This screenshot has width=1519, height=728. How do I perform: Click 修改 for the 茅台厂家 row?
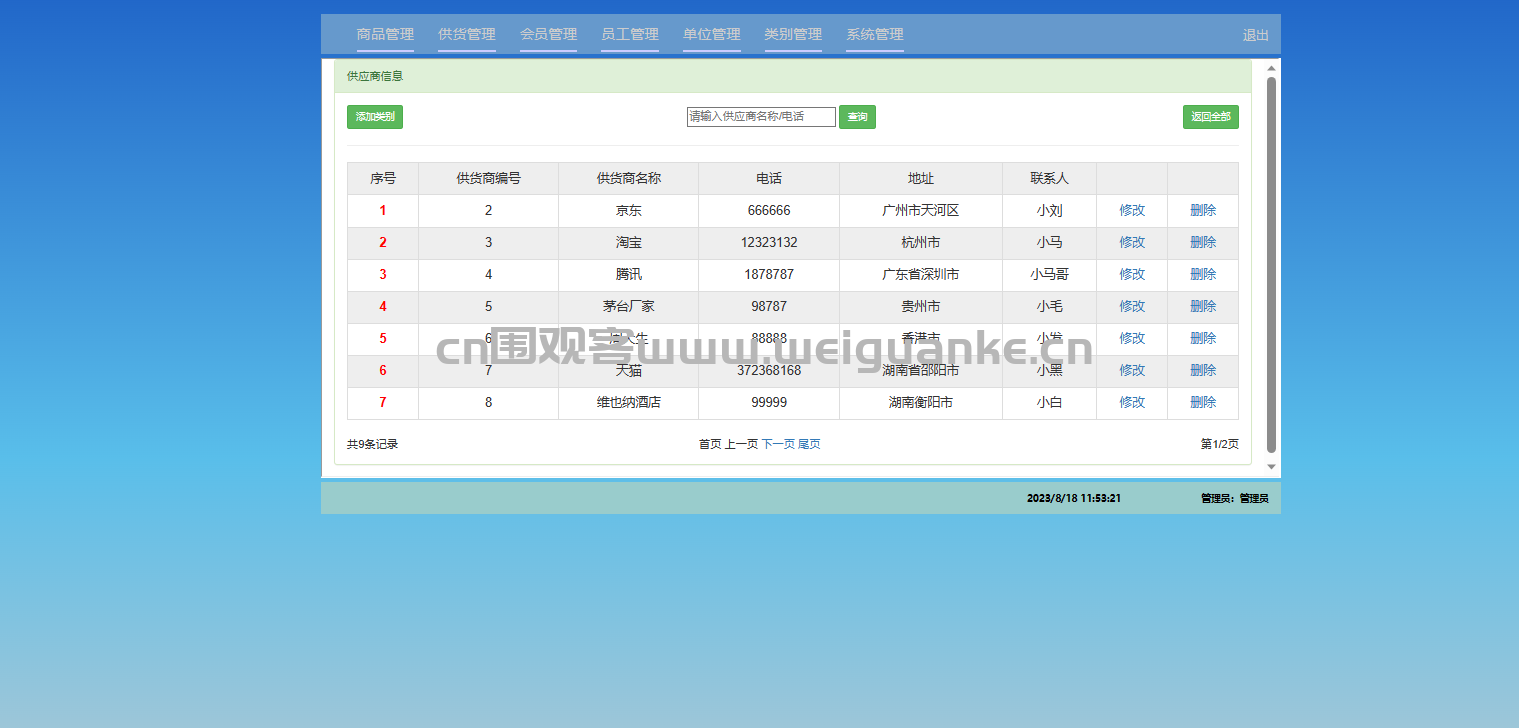pyautogui.click(x=1132, y=306)
